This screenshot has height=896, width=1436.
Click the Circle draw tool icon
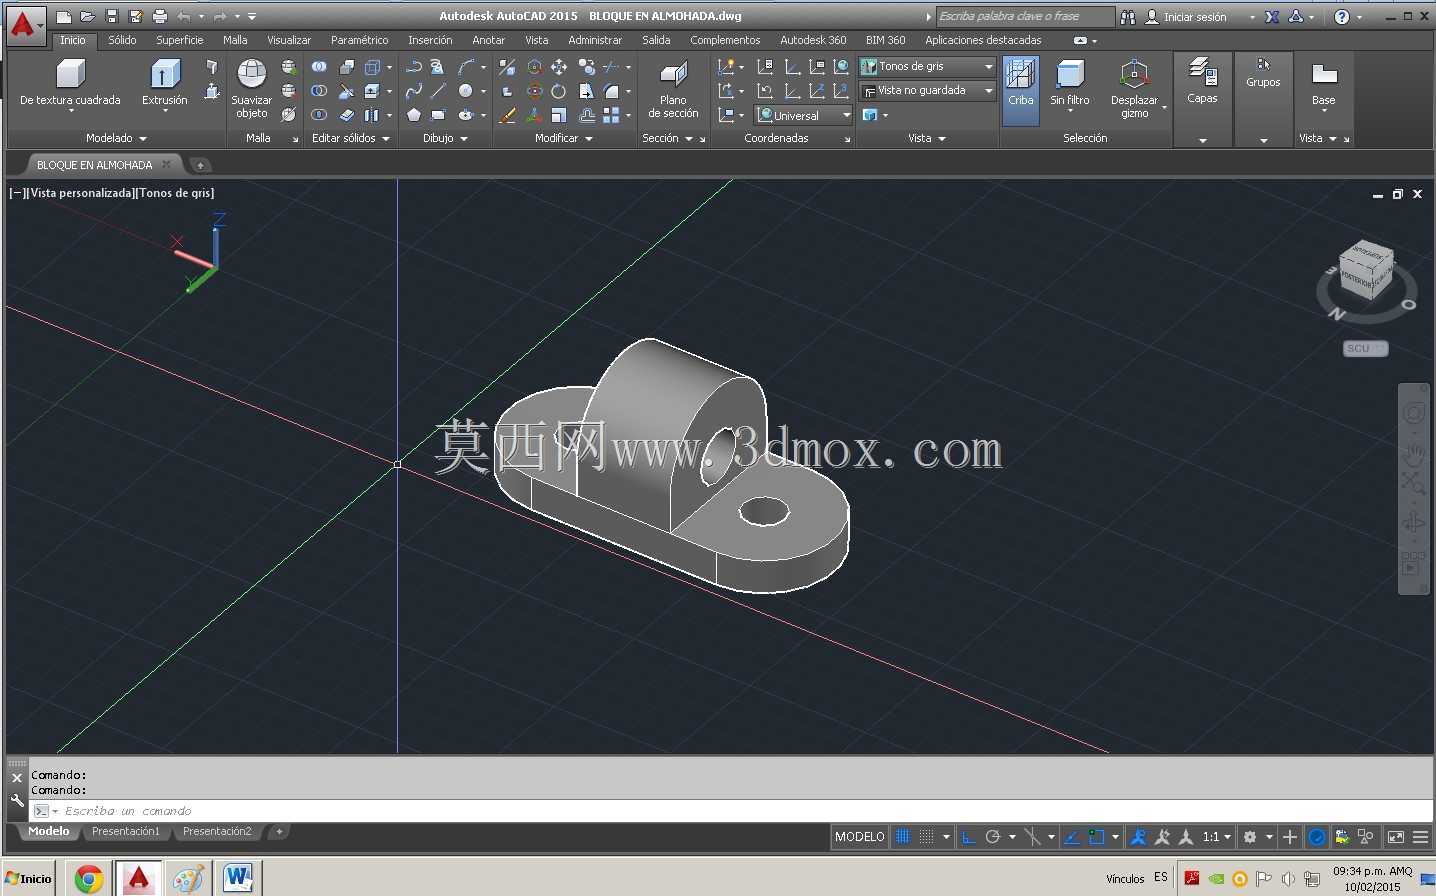tap(465, 91)
